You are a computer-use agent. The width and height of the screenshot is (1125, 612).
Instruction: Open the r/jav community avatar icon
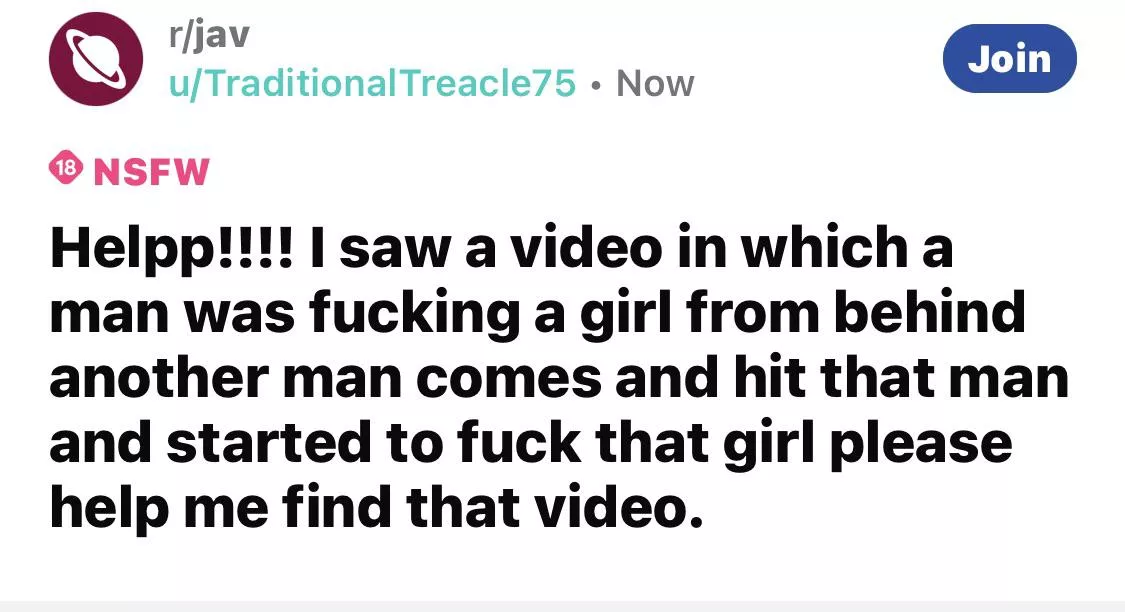(95, 59)
